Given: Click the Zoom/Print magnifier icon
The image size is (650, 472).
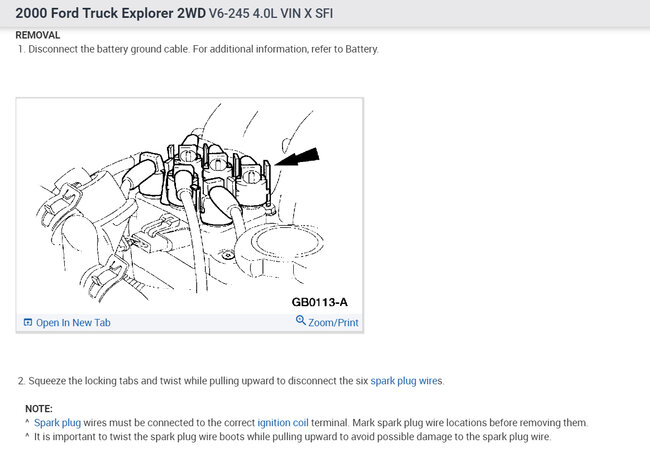Looking at the screenshot, I should click(301, 320).
